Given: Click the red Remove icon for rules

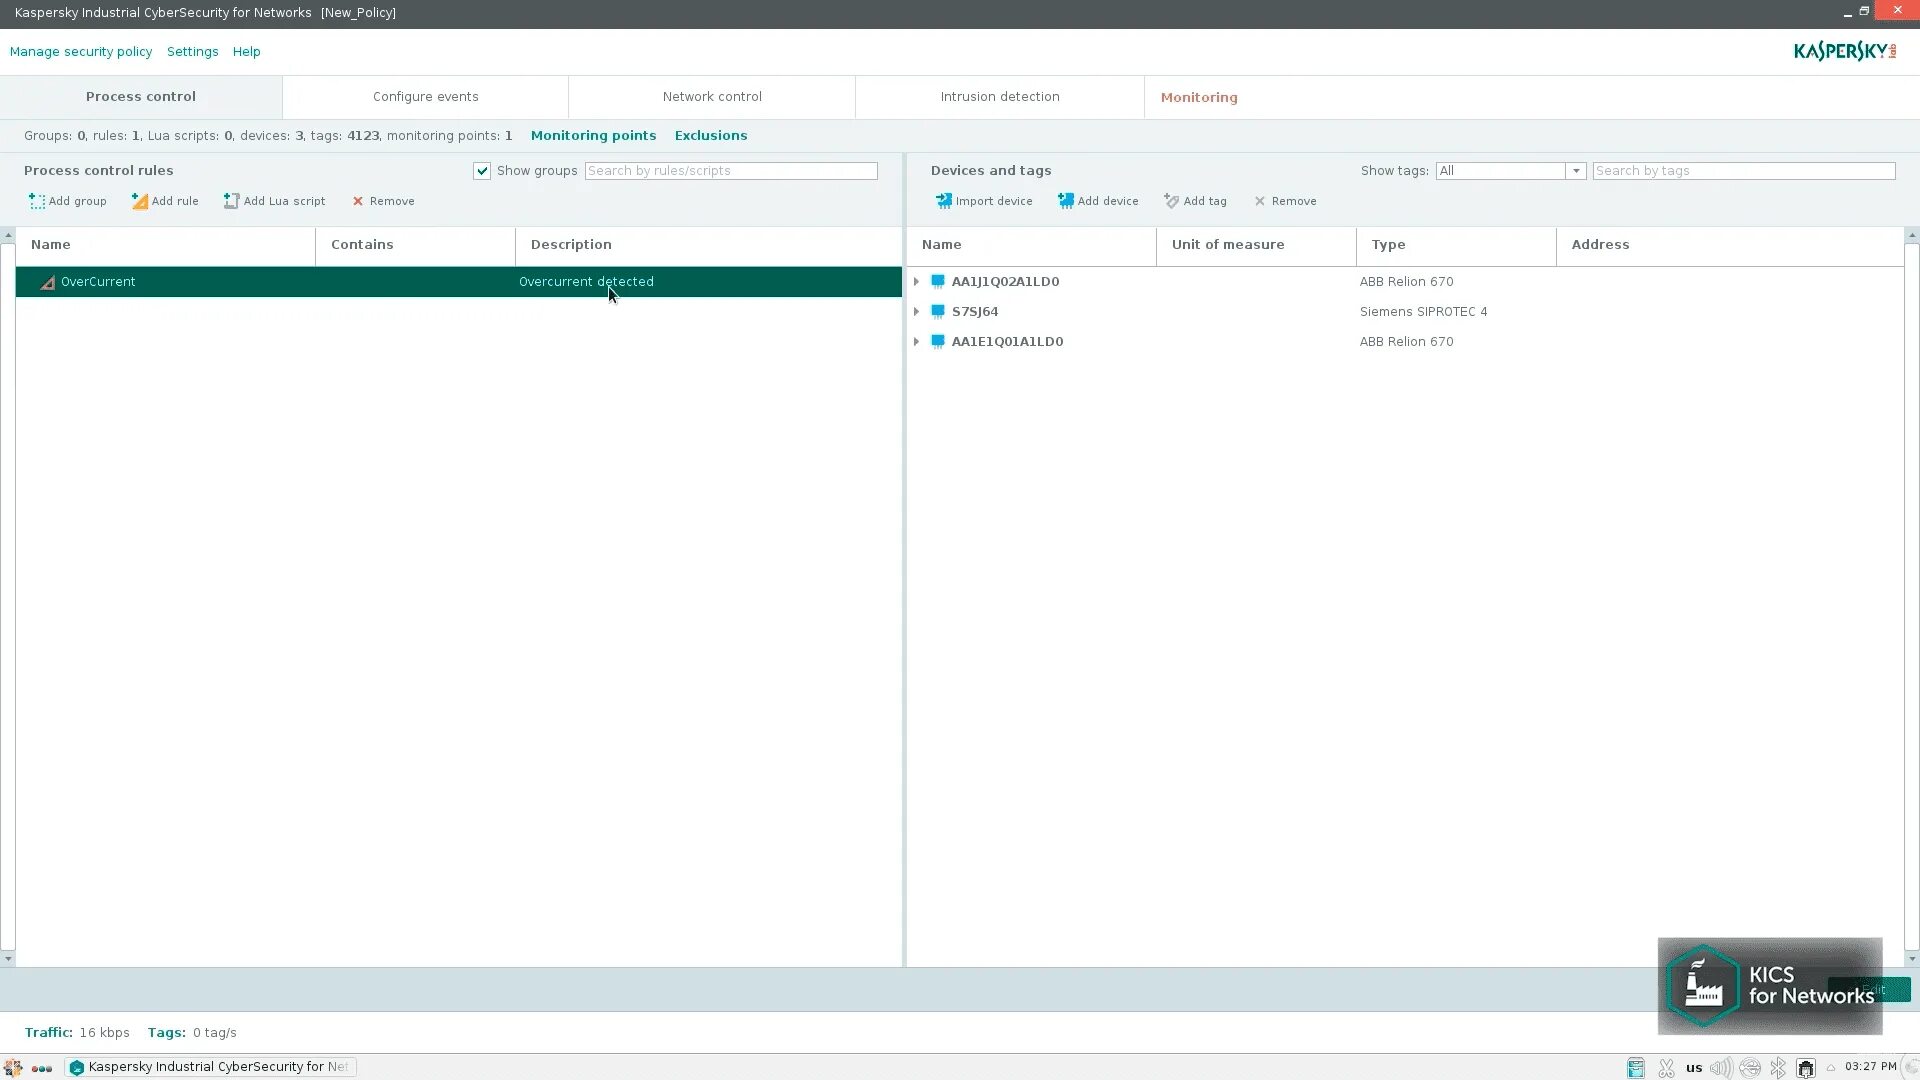Looking at the screenshot, I should point(358,201).
